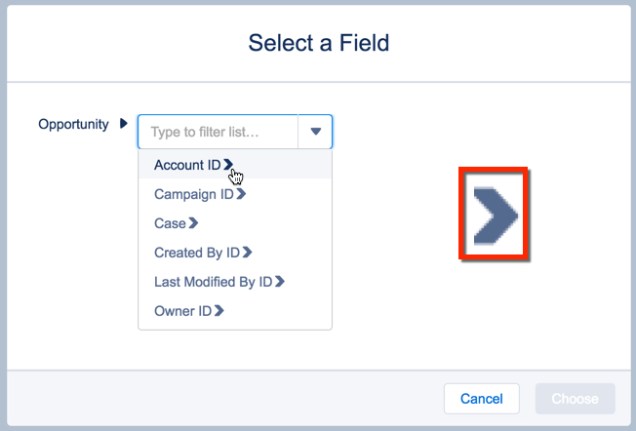The image size is (636, 431).
Task: Click the chevron arrow next to Case
Action: tap(194, 223)
